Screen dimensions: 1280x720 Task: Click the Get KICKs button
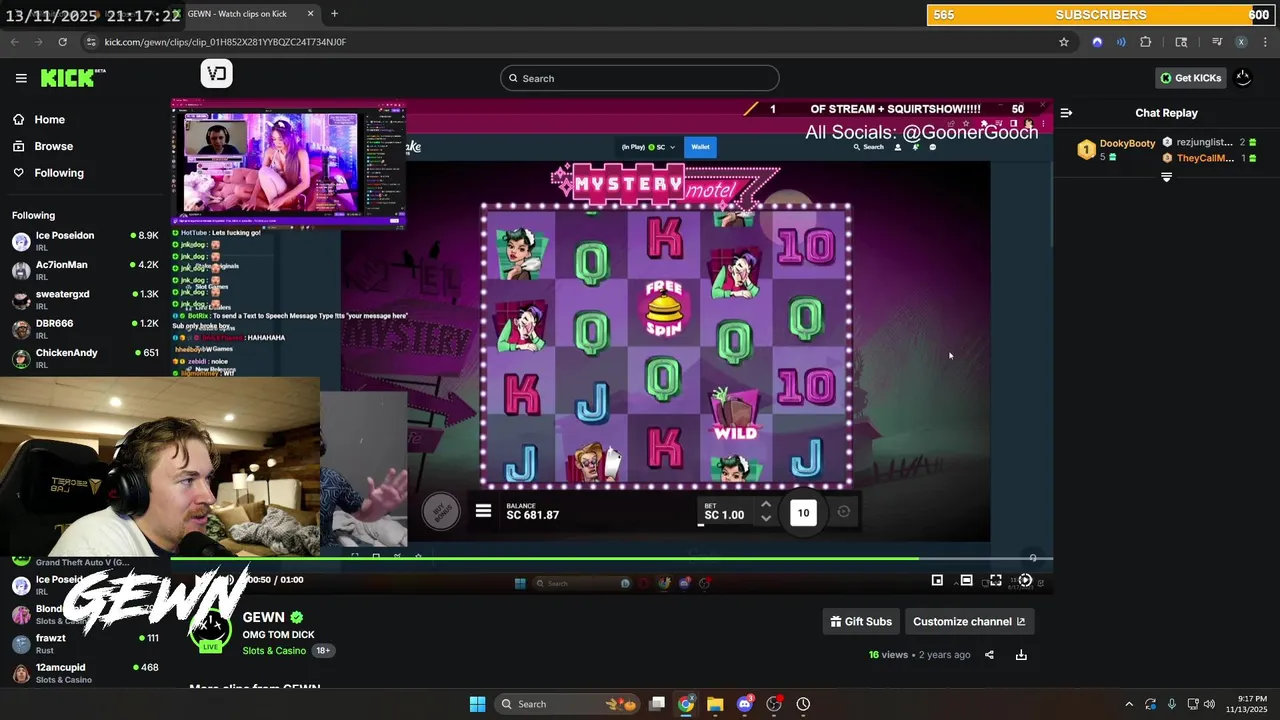pyautogui.click(x=1190, y=78)
